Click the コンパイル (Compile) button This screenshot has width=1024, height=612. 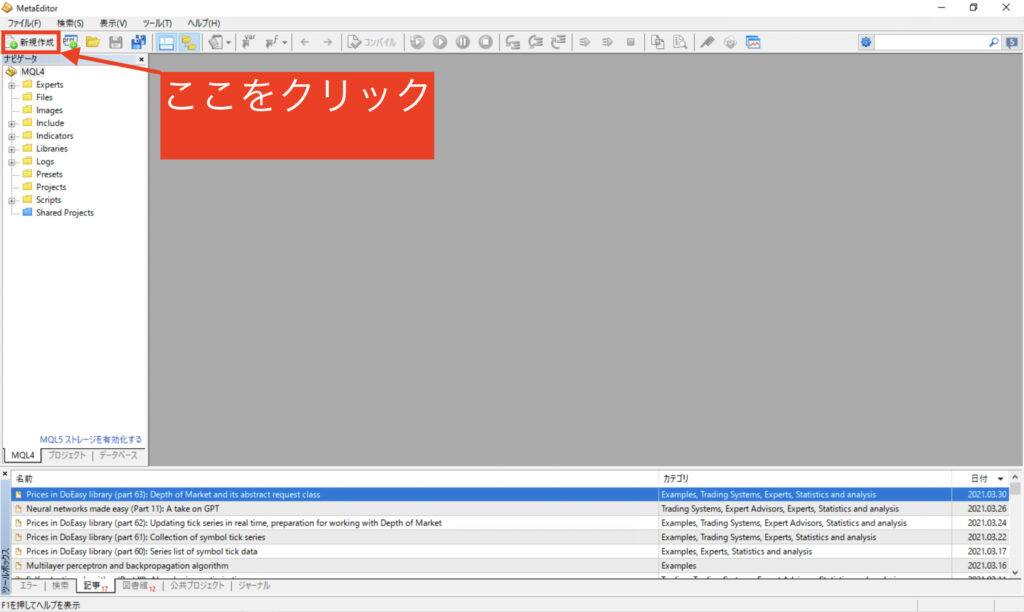tap(372, 42)
